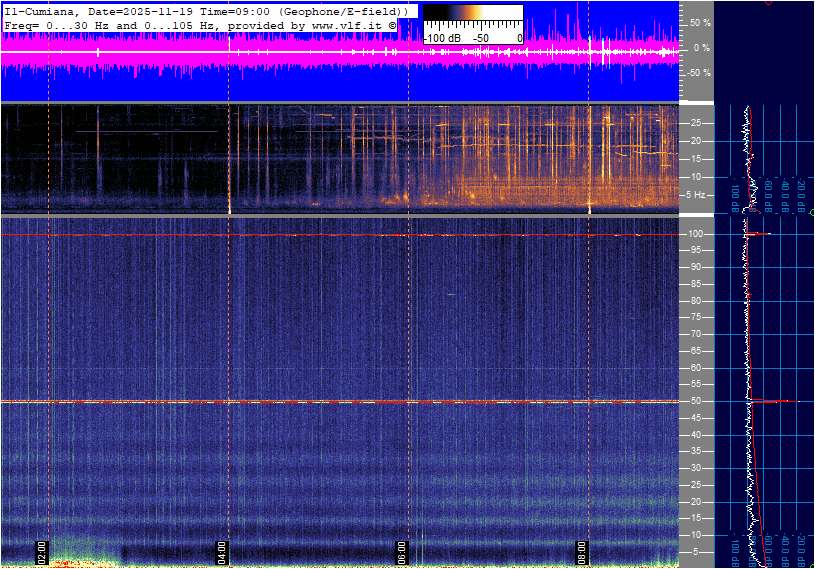
Task: Click the 0 % amplitude axis label
Action: pyautogui.click(x=702, y=48)
